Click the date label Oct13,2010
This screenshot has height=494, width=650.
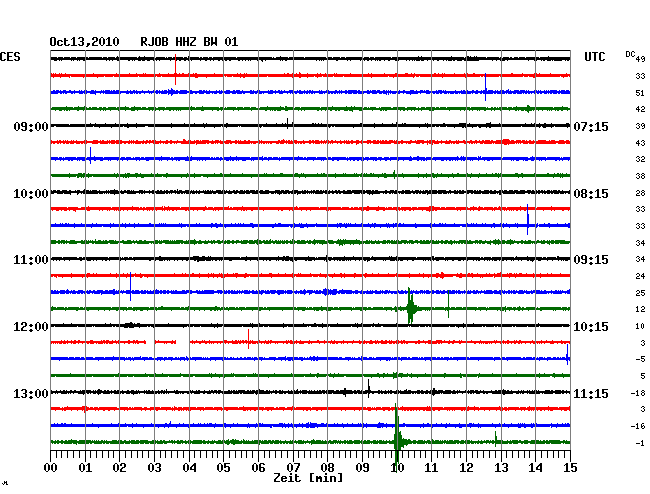84,42
